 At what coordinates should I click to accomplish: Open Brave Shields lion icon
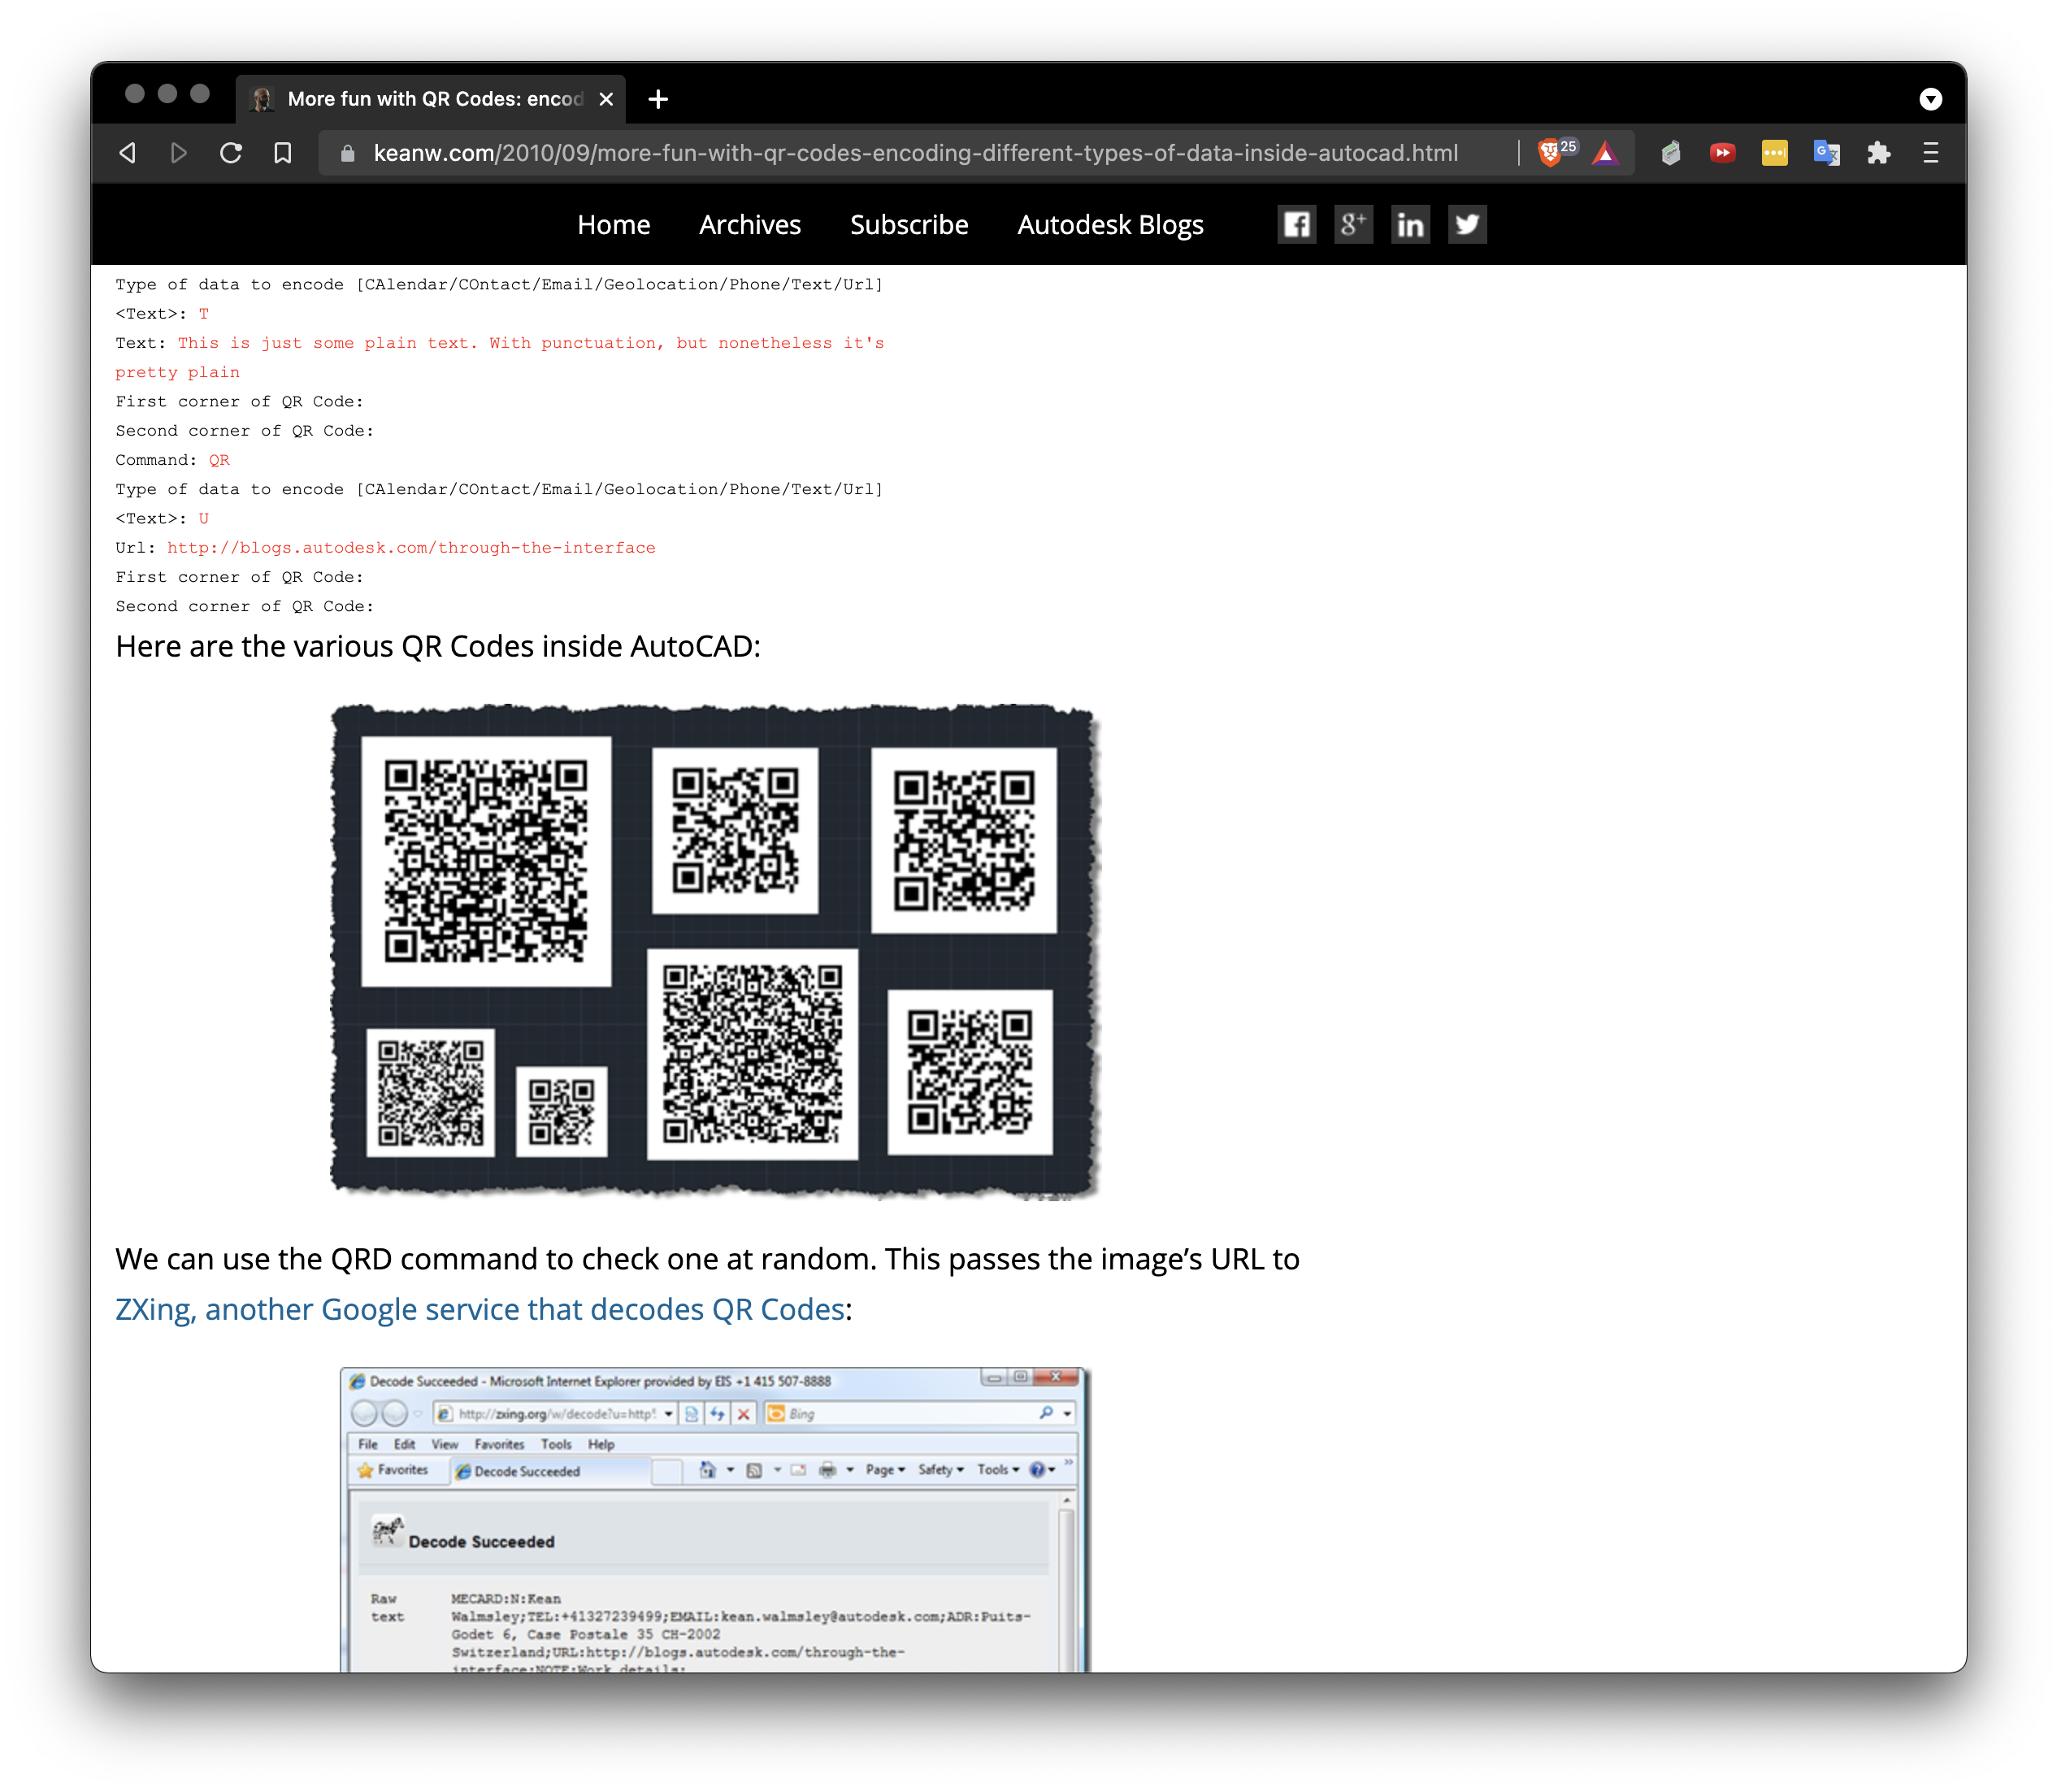coord(1550,153)
